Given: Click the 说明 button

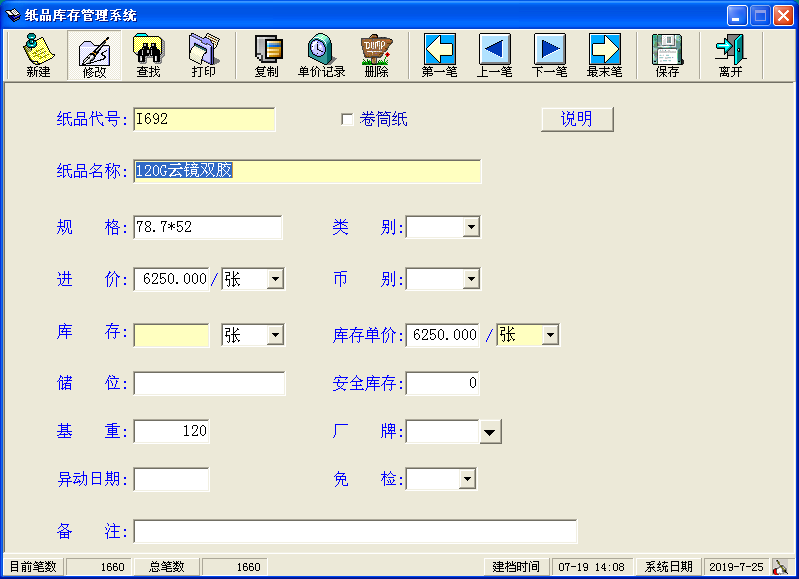Looking at the screenshot, I should (577, 119).
